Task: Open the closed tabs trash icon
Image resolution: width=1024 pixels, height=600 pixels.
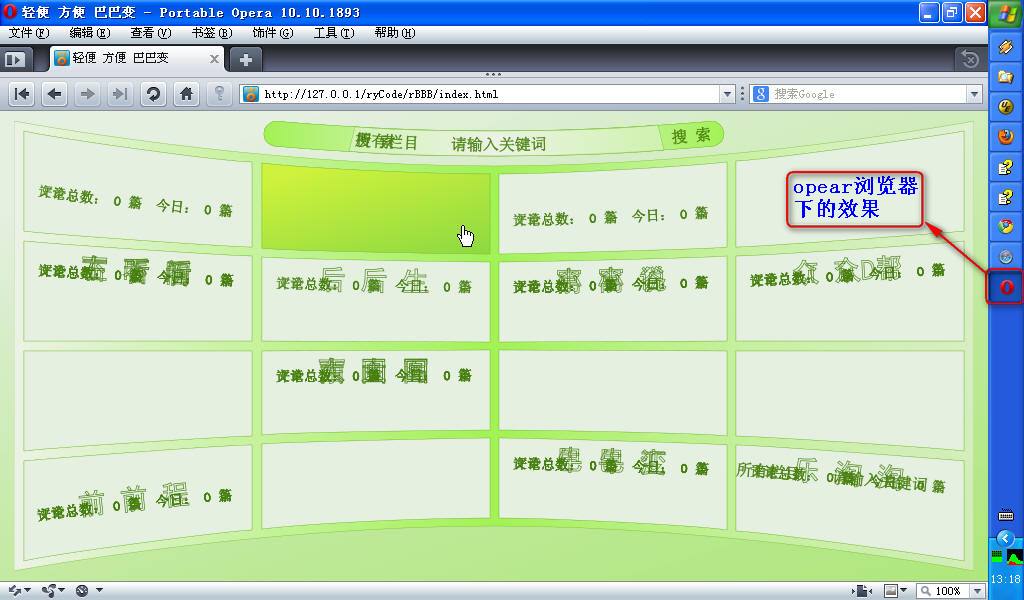Action: [970, 59]
